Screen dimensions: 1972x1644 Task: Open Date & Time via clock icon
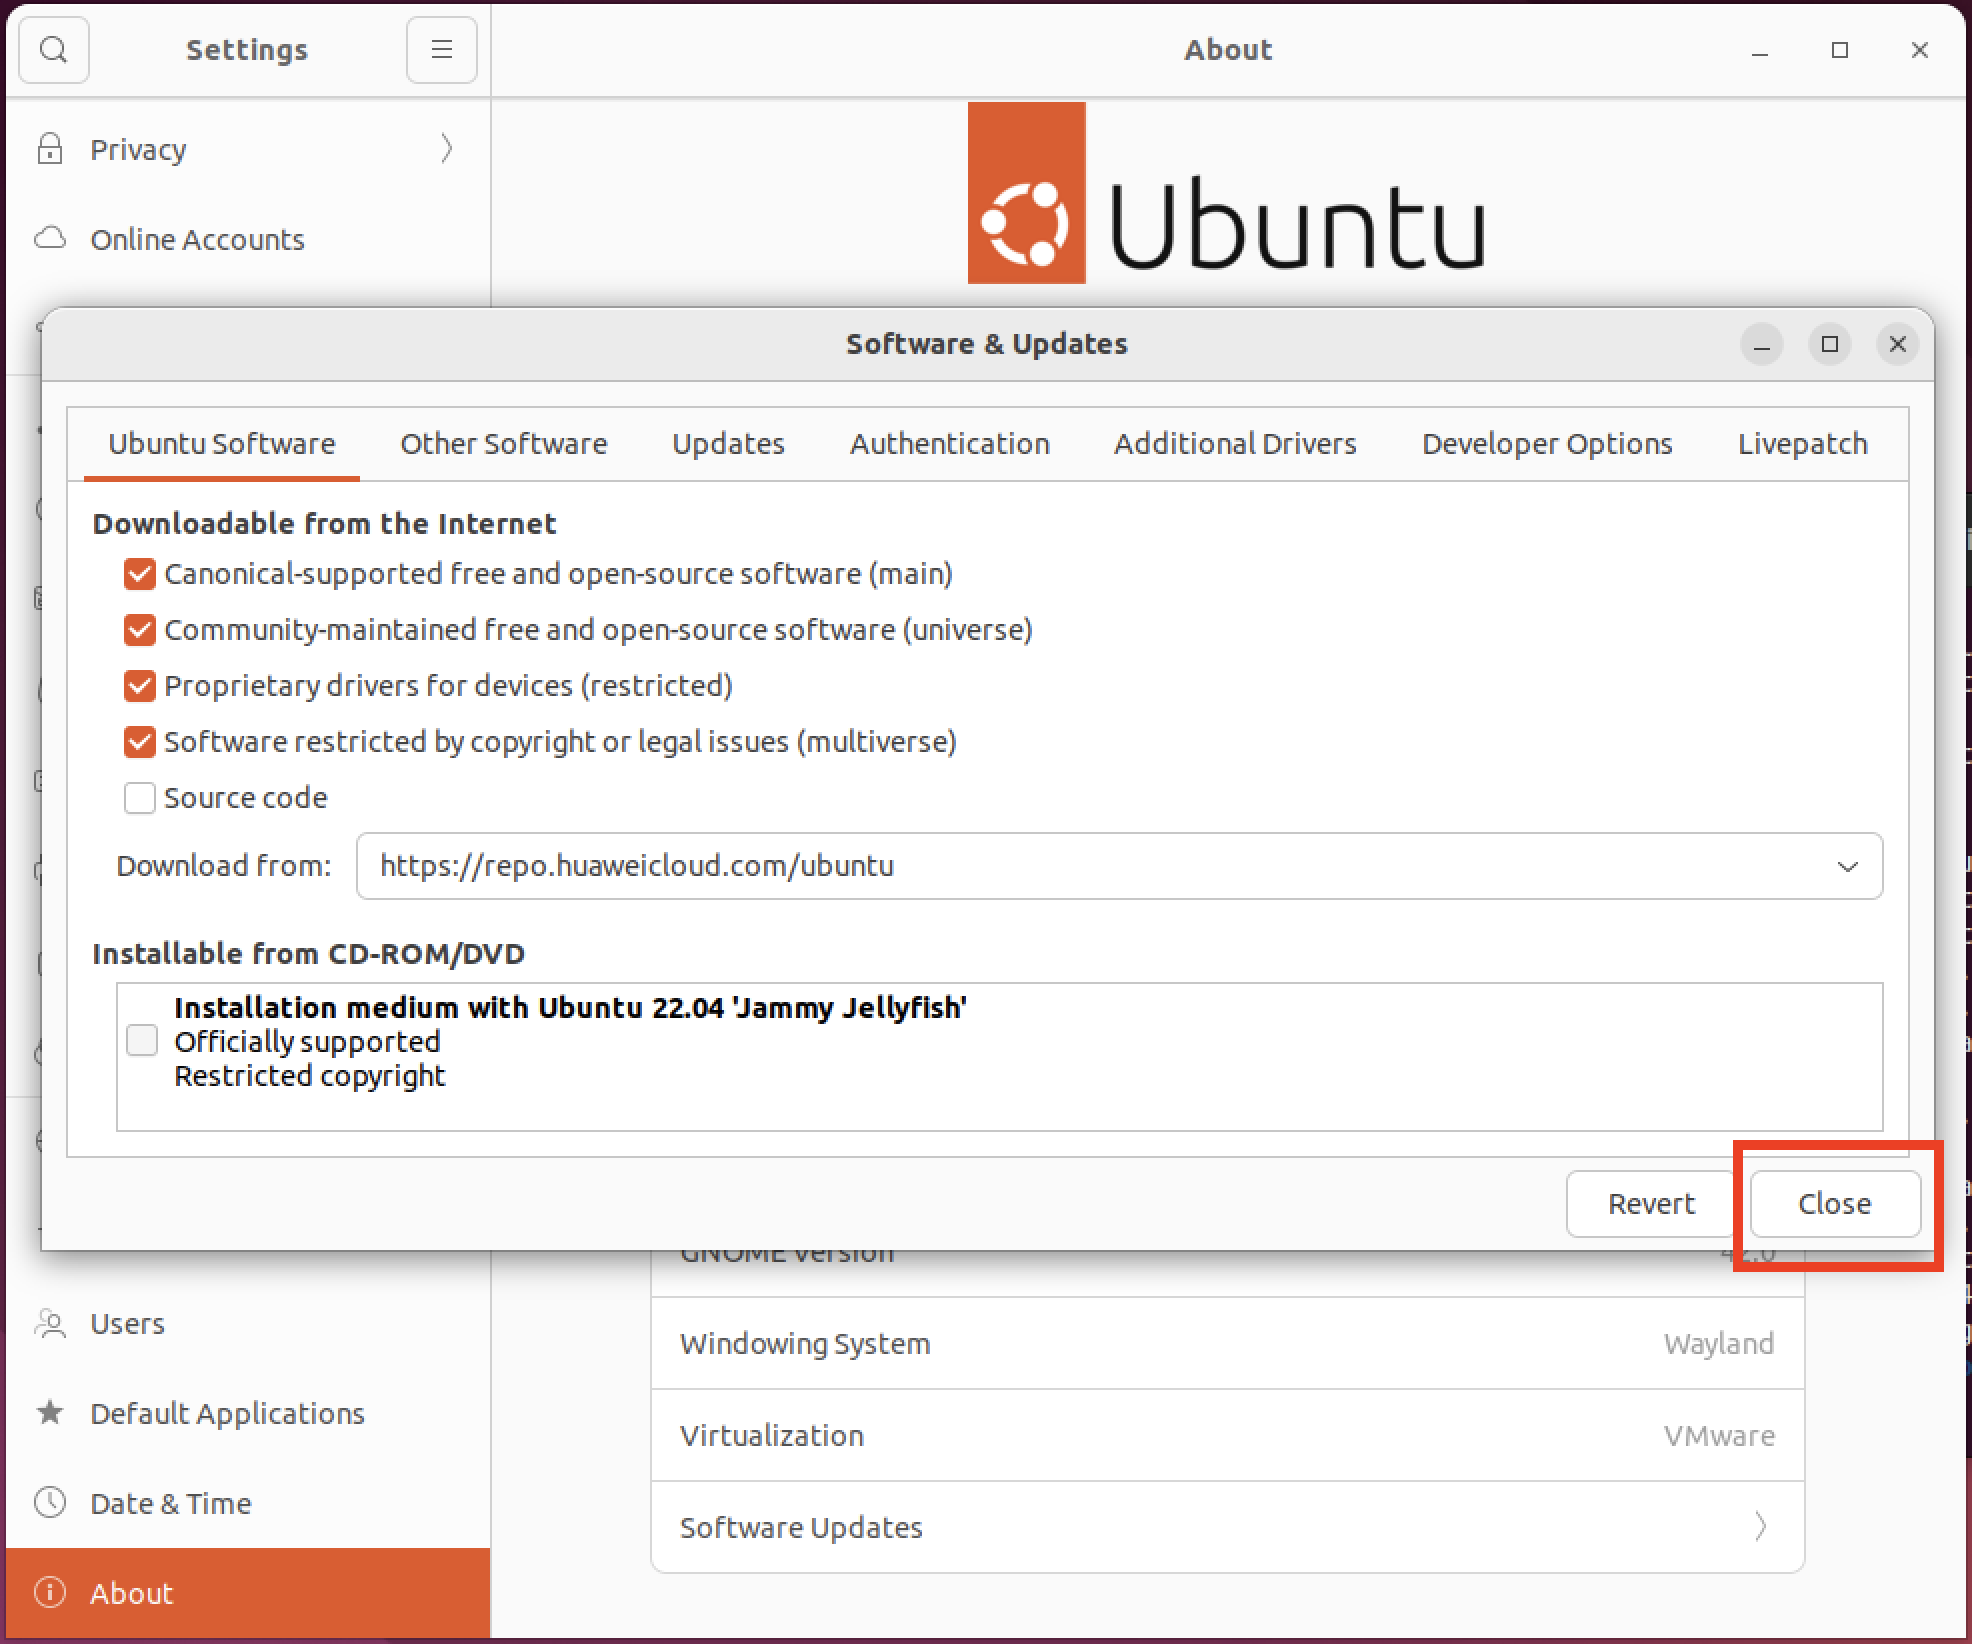[52, 1502]
